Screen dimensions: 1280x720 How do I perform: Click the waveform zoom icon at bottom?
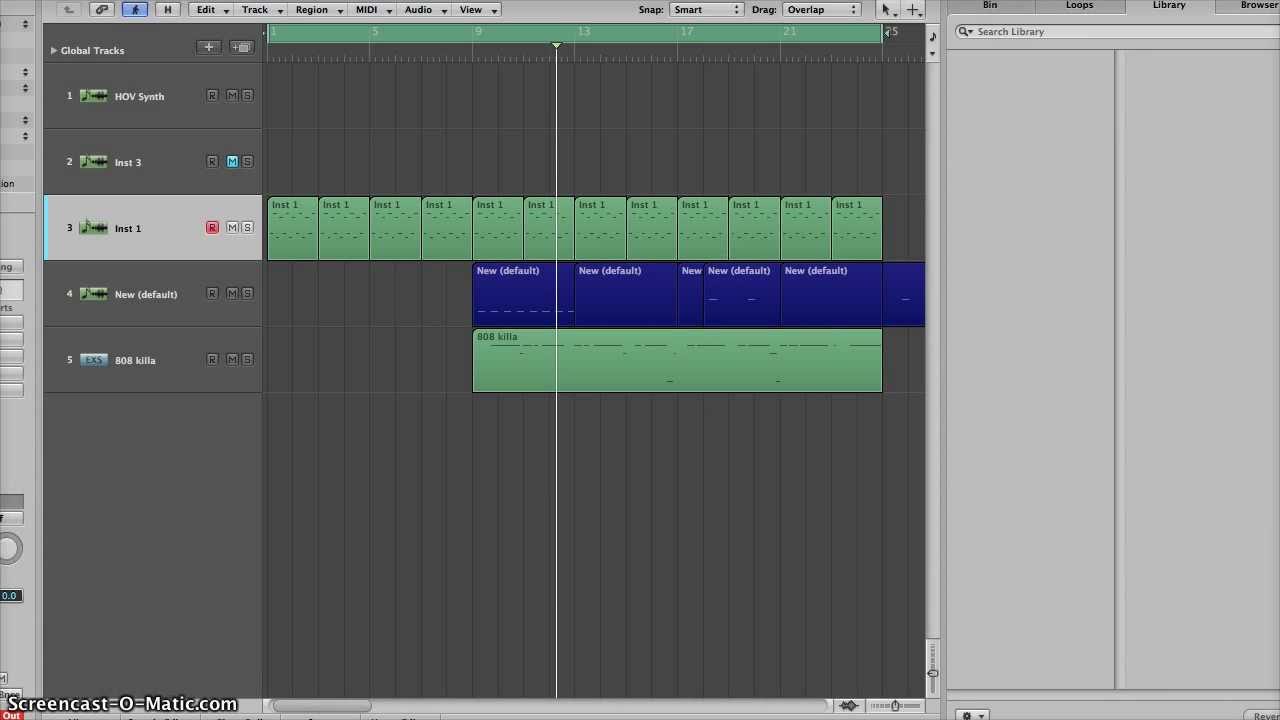(849, 706)
